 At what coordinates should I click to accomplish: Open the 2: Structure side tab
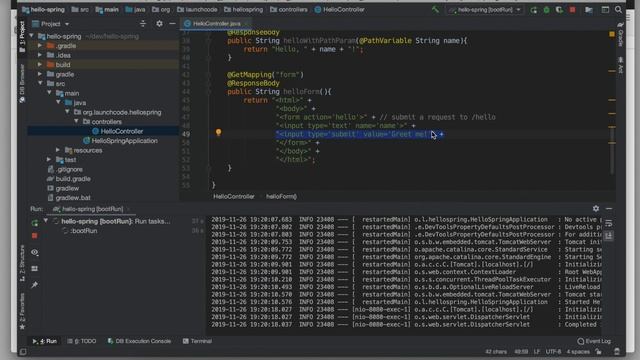22,263
